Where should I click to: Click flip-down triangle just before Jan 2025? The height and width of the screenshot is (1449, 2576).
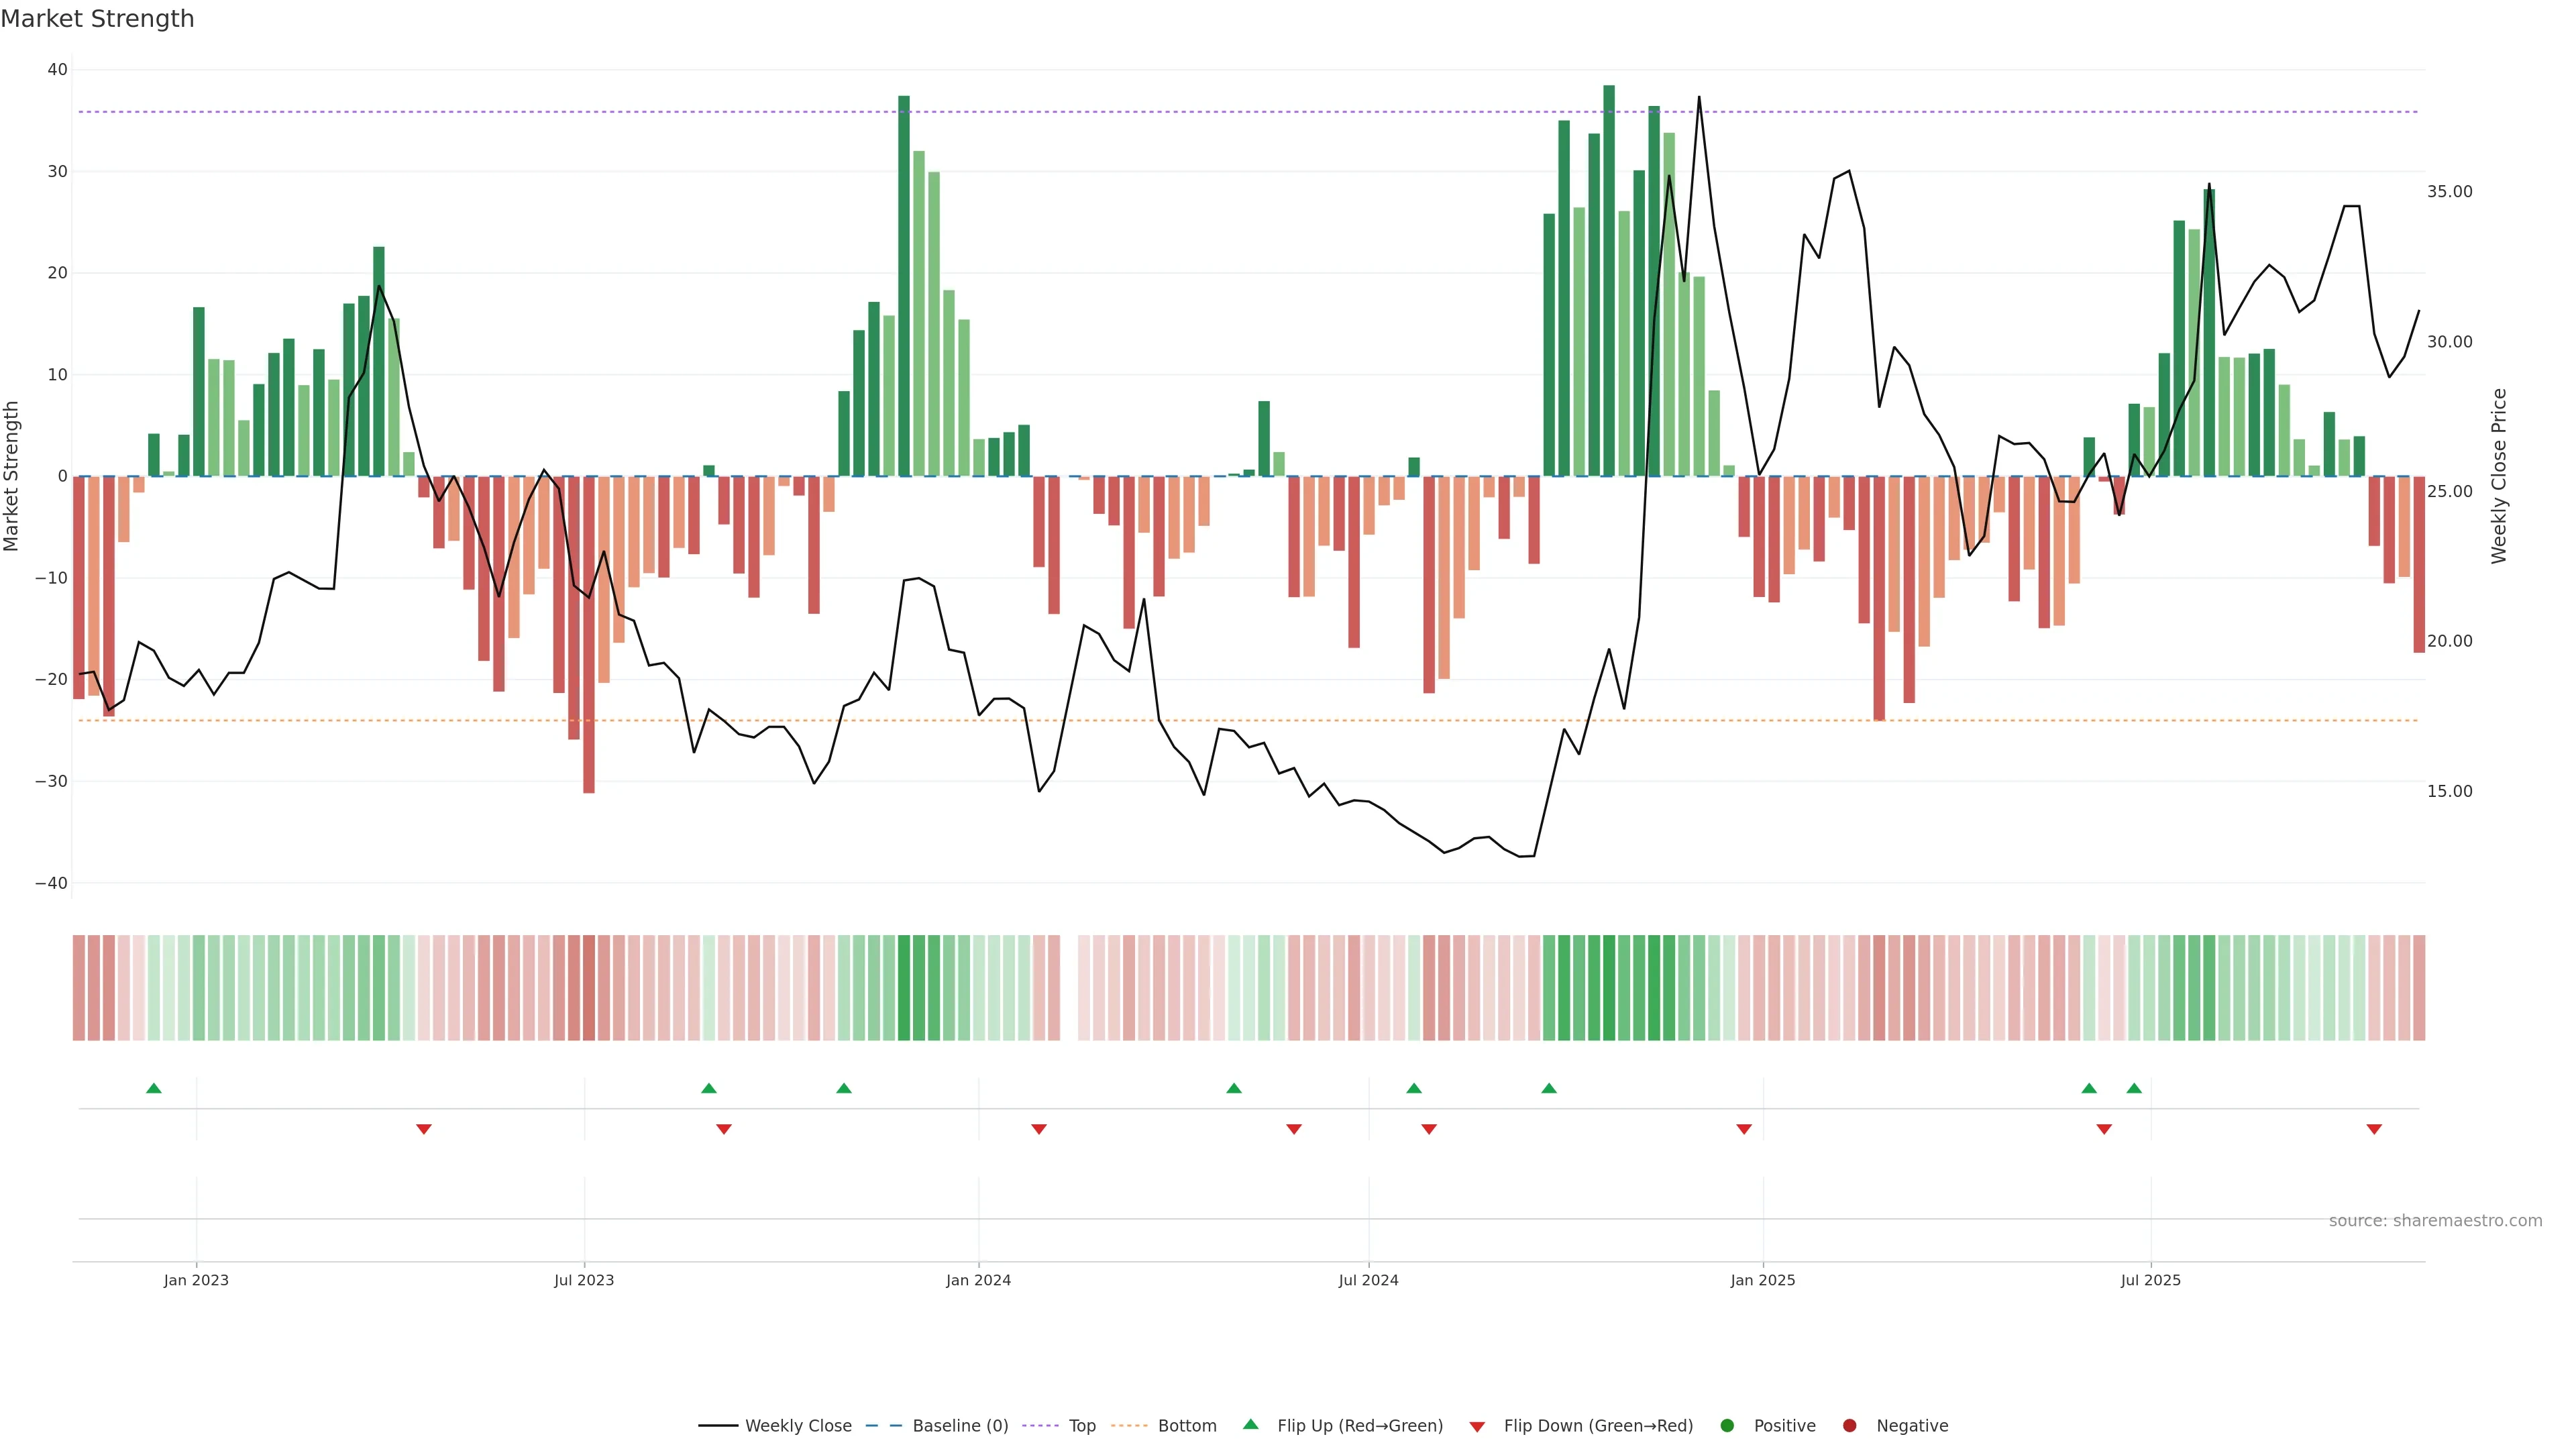click(x=1744, y=1129)
